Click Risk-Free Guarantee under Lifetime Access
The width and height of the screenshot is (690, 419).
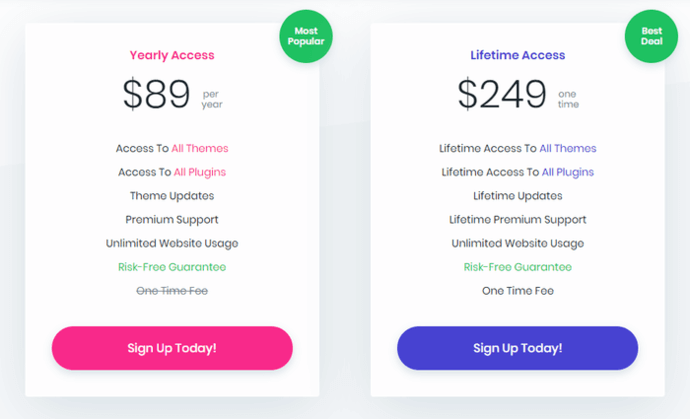click(517, 267)
